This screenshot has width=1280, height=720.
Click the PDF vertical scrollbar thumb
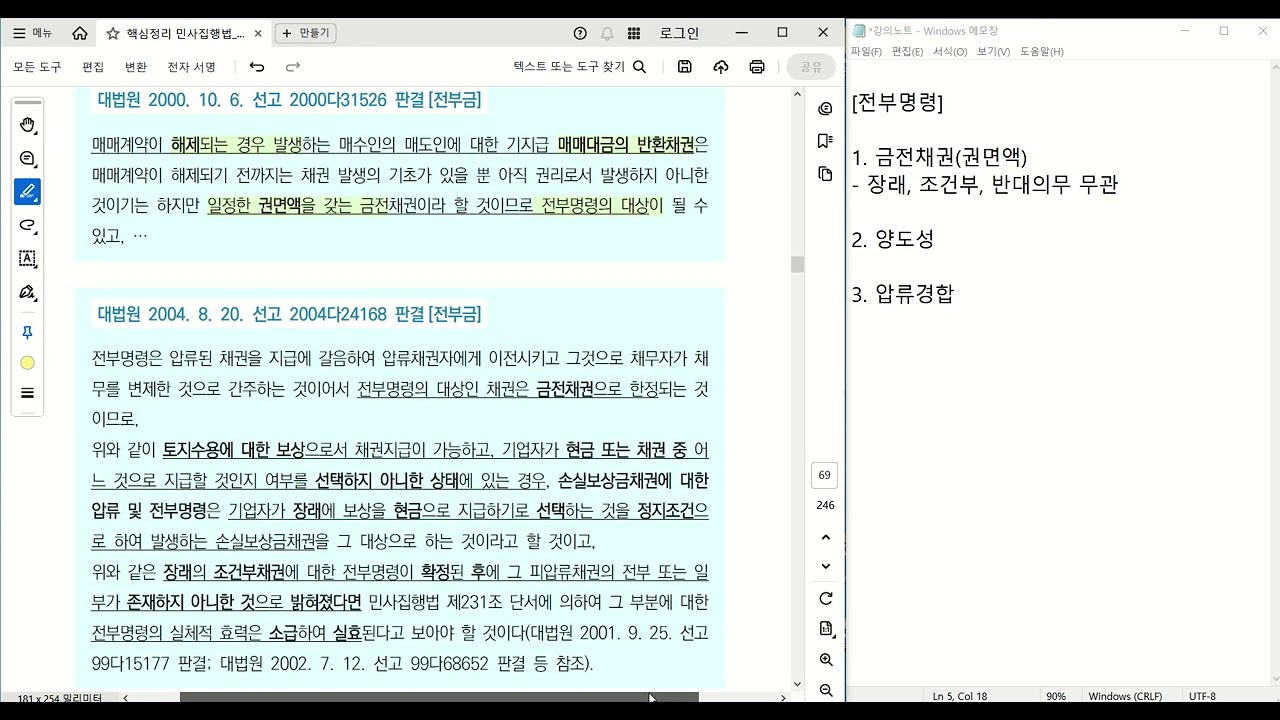tap(797, 264)
